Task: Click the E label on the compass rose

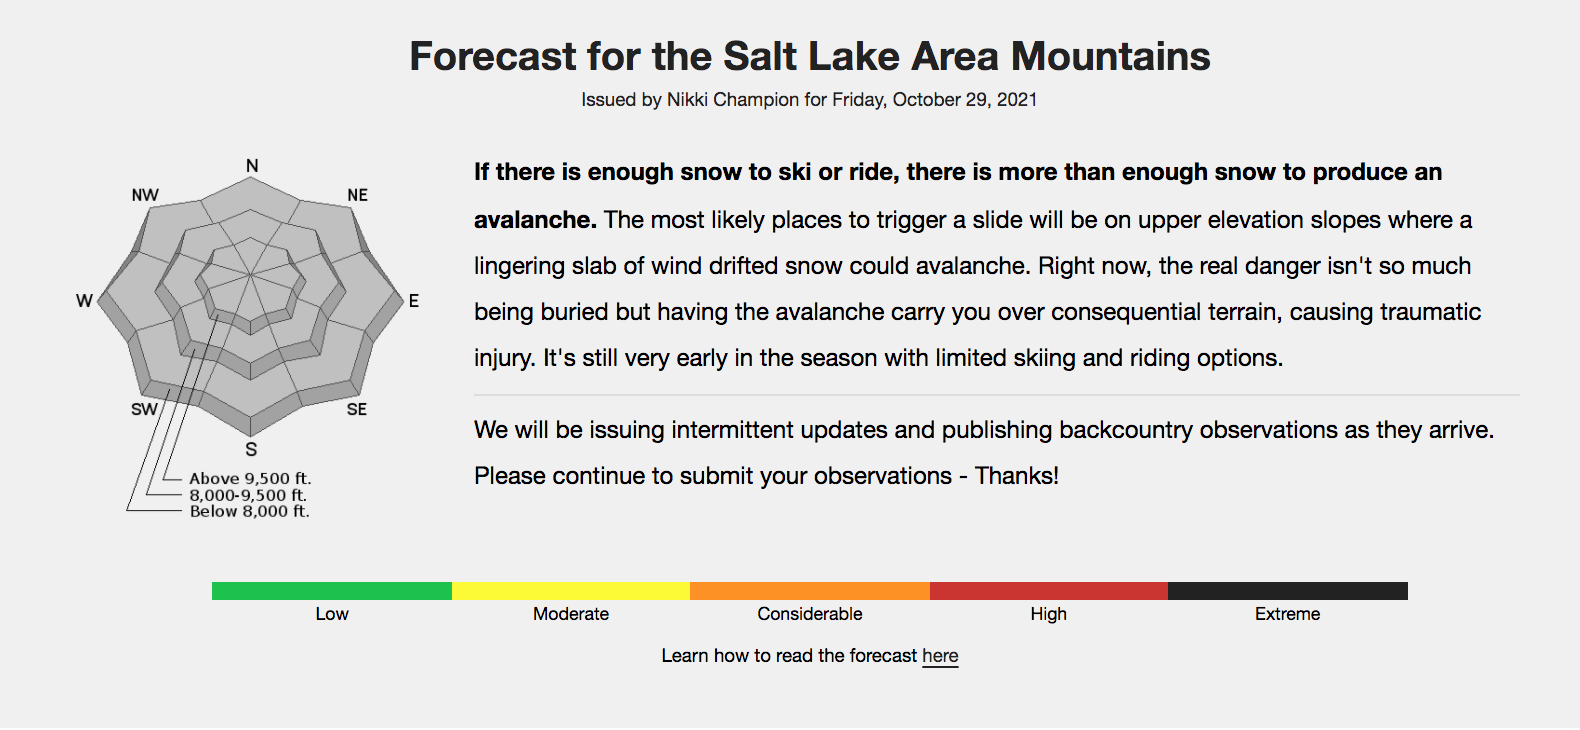Action: [x=413, y=301]
